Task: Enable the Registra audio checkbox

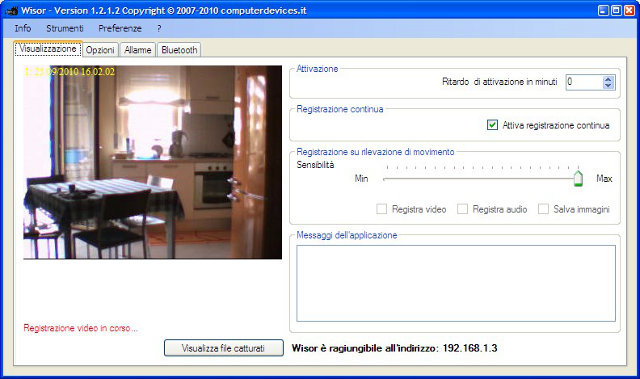Action: tap(462, 209)
